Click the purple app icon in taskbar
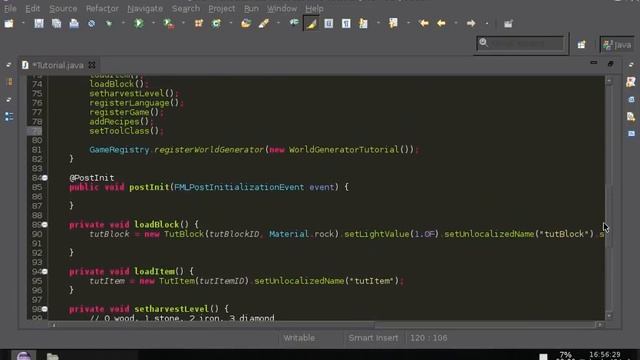This screenshot has width=640, height=360. pyautogui.click(x=23, y=356)
